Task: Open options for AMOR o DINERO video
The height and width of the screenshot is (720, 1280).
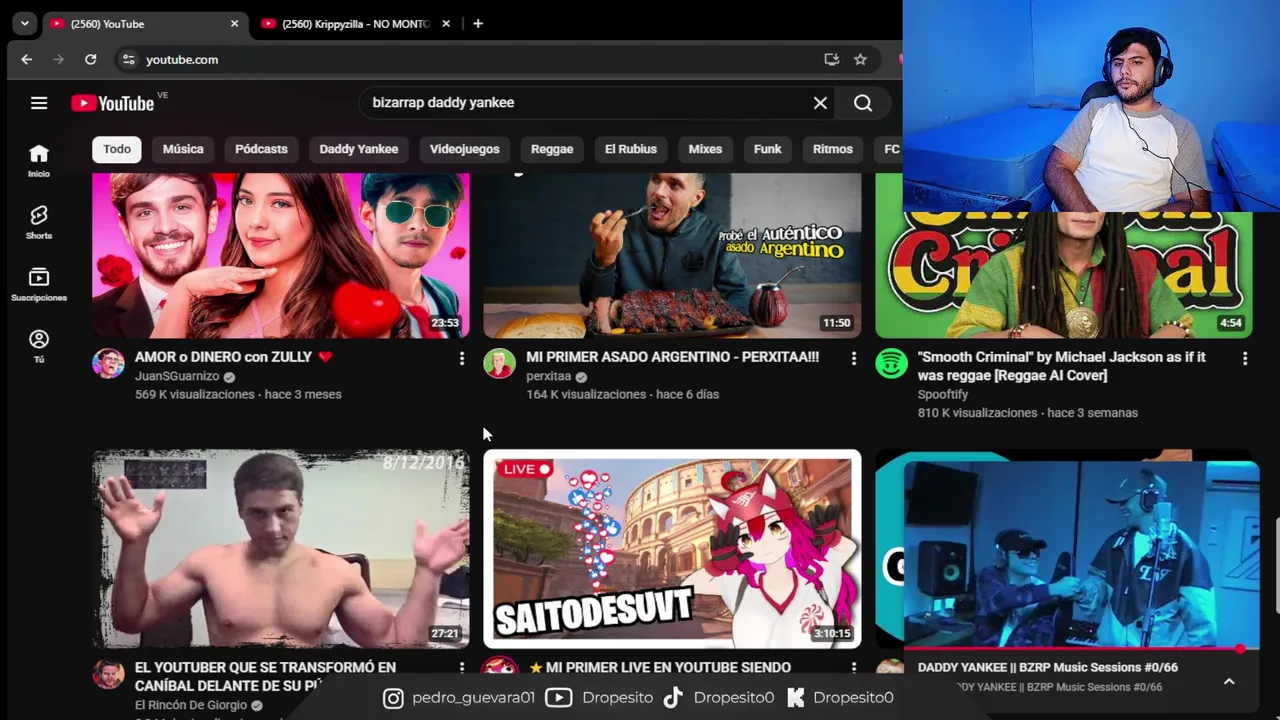Action: [461, 358]
